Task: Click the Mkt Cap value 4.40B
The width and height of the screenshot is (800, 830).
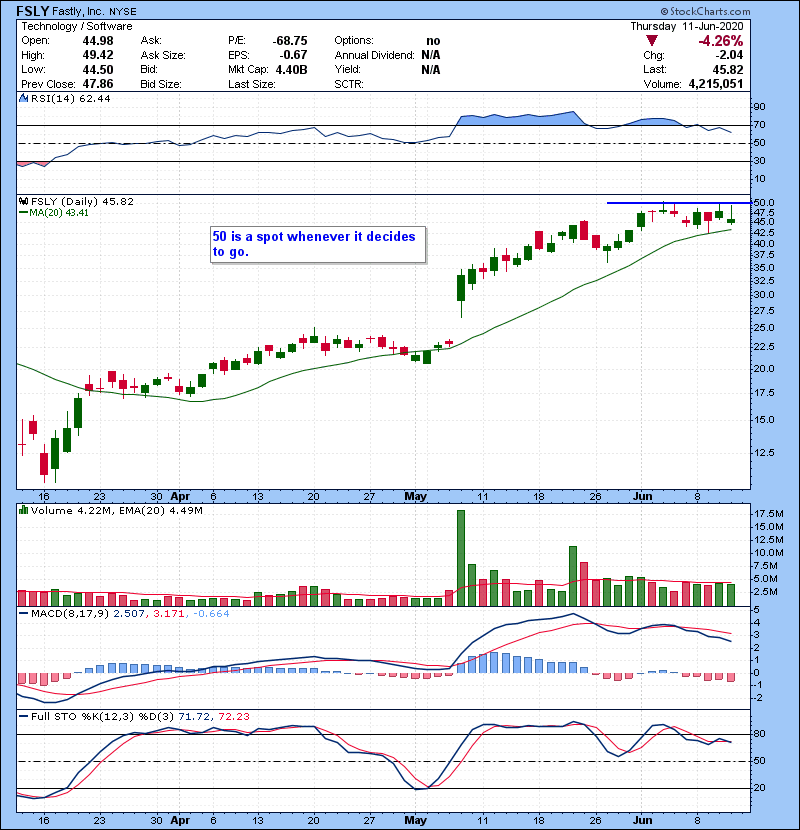Action: point(292,69)
